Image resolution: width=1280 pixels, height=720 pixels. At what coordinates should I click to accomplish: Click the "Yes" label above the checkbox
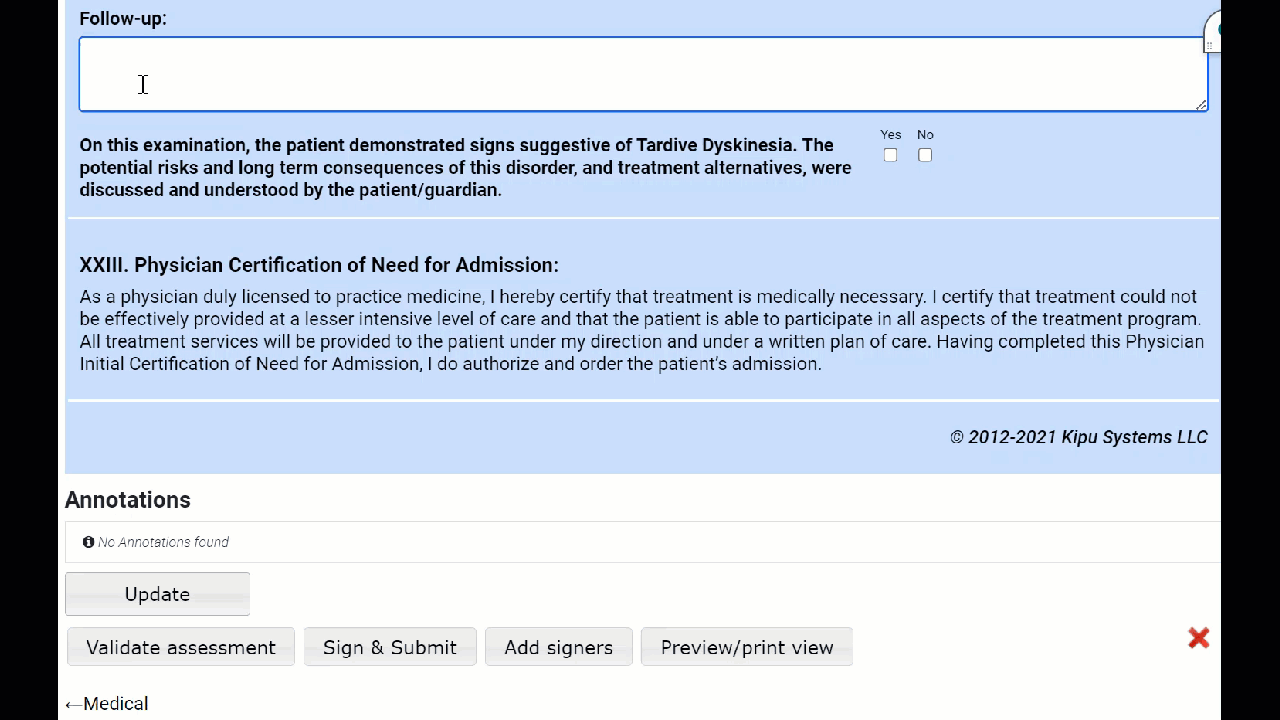pyautogui.click(x=890, y=135)
